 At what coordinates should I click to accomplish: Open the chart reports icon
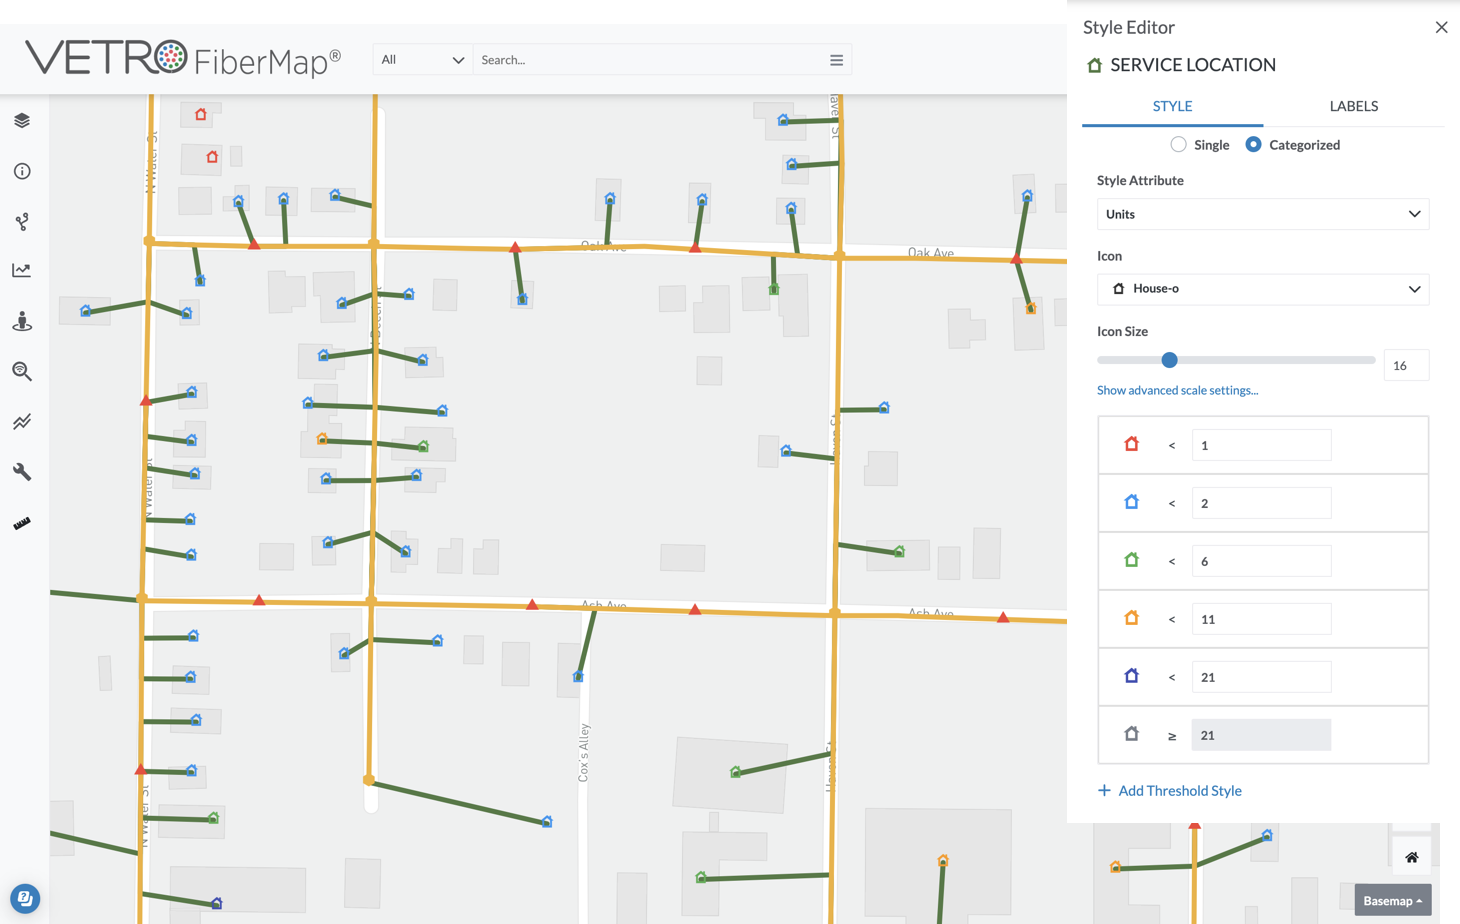click(x=22, y=270)
